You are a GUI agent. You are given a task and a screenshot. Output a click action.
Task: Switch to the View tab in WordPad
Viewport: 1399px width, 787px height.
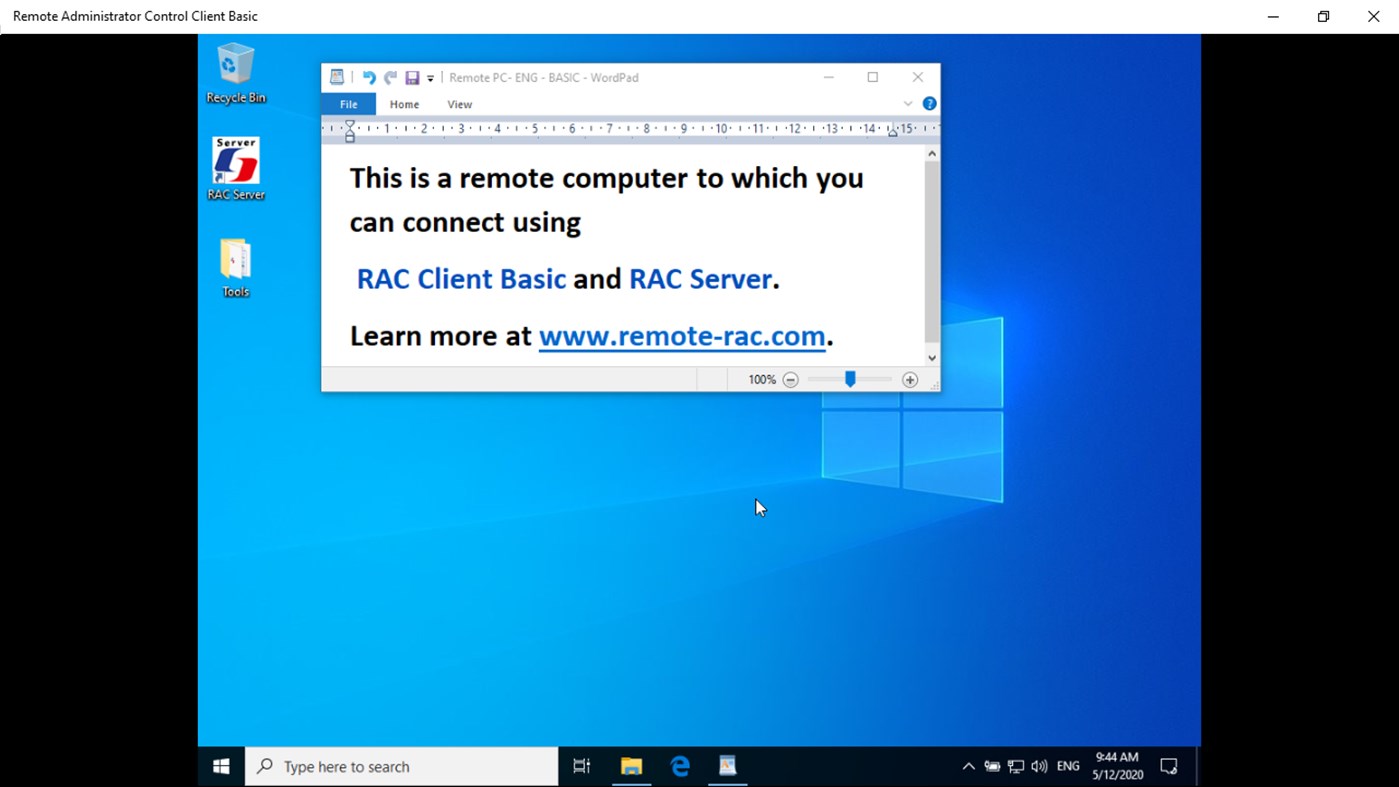tap(459, 103)
